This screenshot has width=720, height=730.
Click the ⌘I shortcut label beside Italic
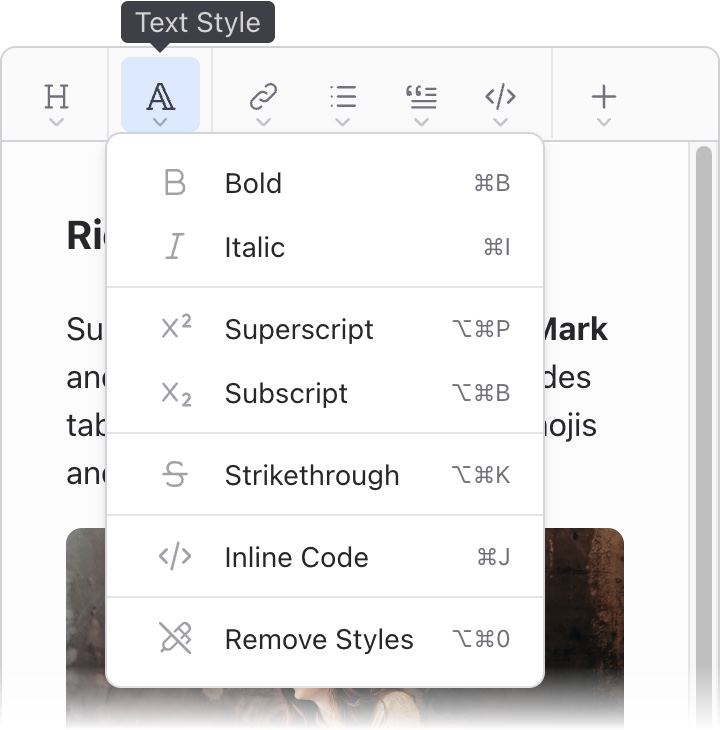(x=497, y=247)
